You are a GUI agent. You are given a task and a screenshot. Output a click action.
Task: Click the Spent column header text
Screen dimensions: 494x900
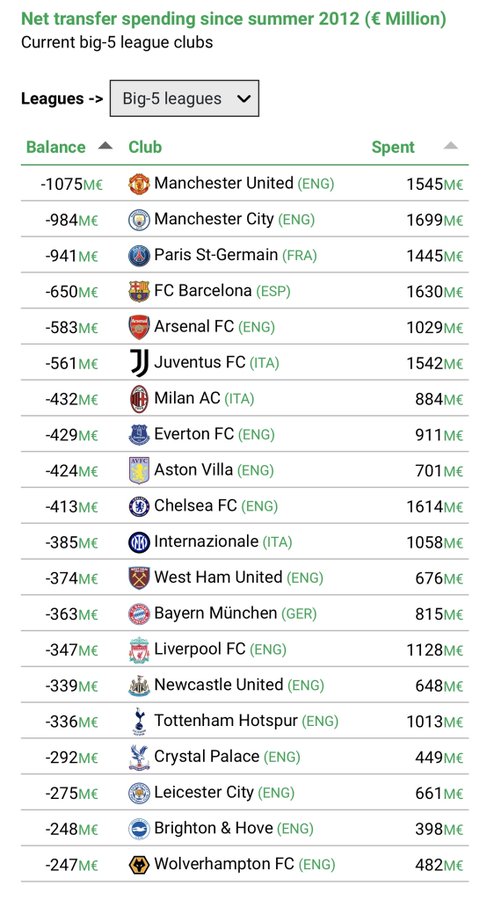[x=393, y=147]
